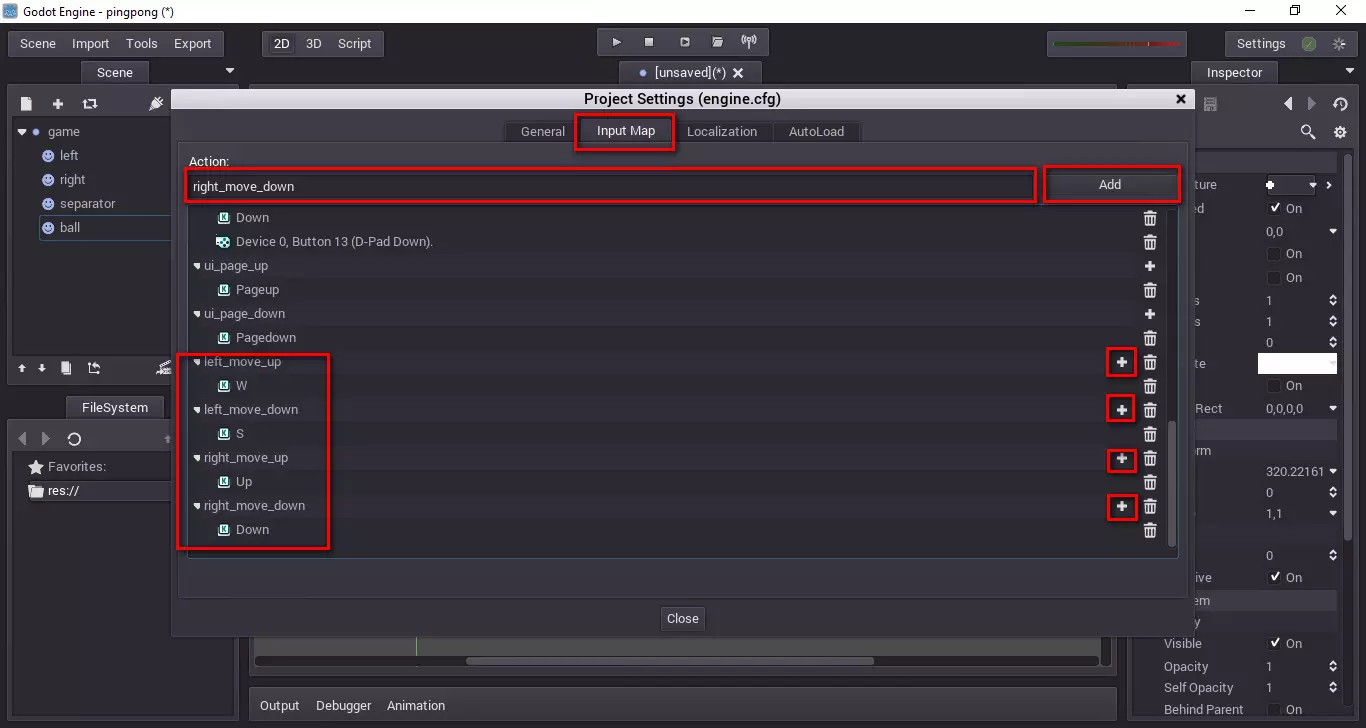The width and height of the screenshot is (1366, 728).
Task: Collapse the right_move_up action entry
Action: pyautogui.click(x=197, y=458)
